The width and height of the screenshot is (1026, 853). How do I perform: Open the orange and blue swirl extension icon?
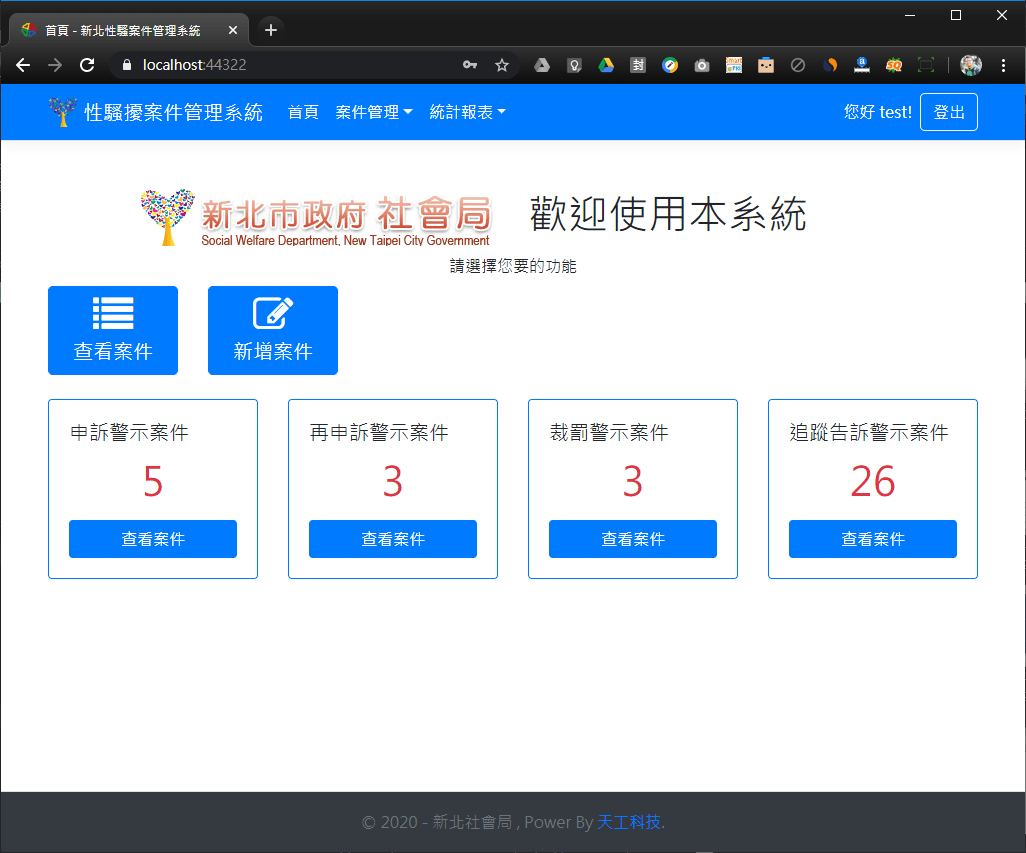tap(830, 65)
